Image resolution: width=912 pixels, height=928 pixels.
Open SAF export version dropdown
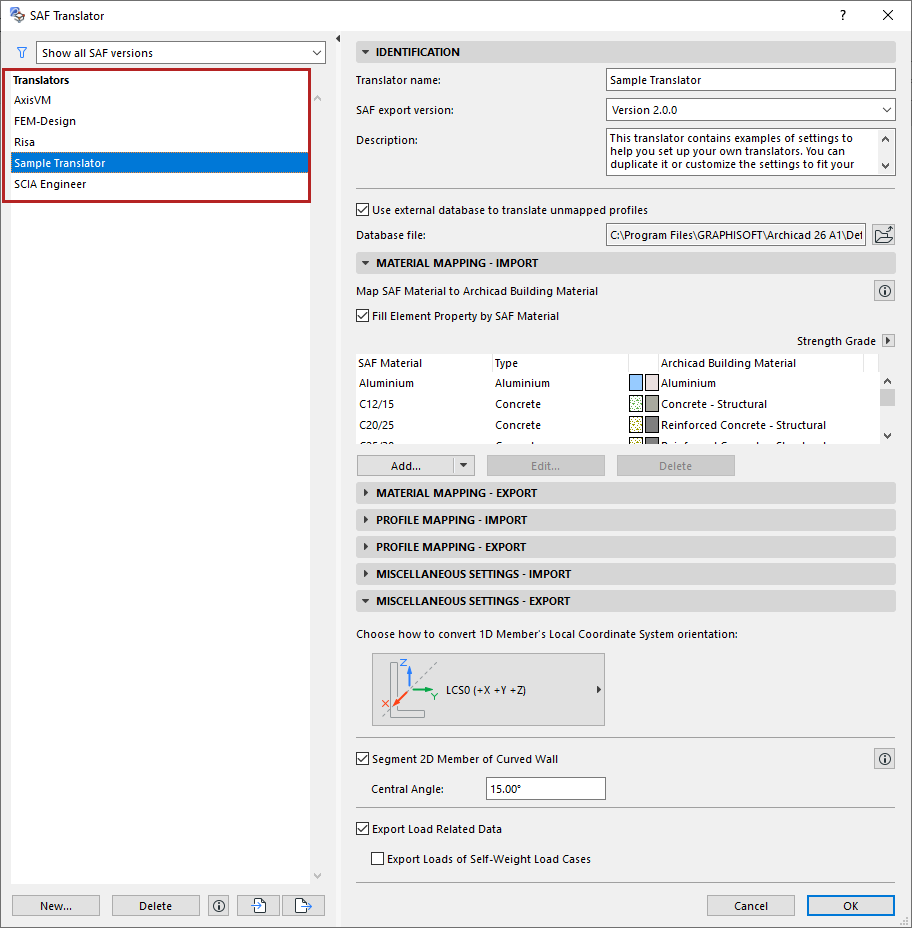(750, 110)
